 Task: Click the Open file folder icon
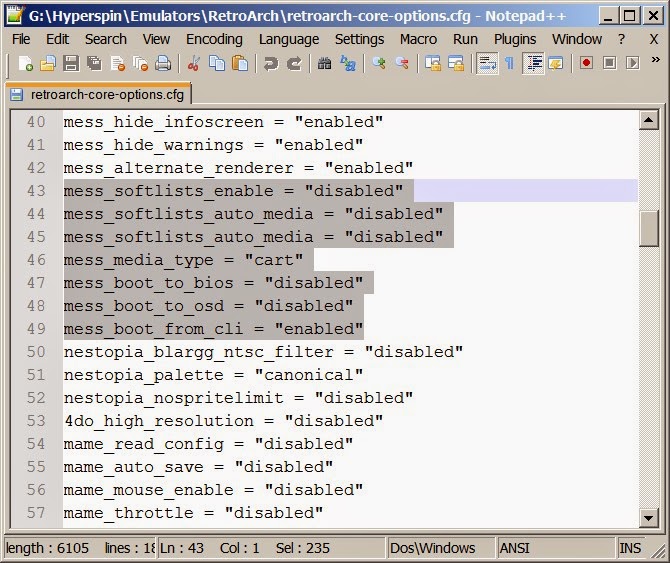(48, 64)
